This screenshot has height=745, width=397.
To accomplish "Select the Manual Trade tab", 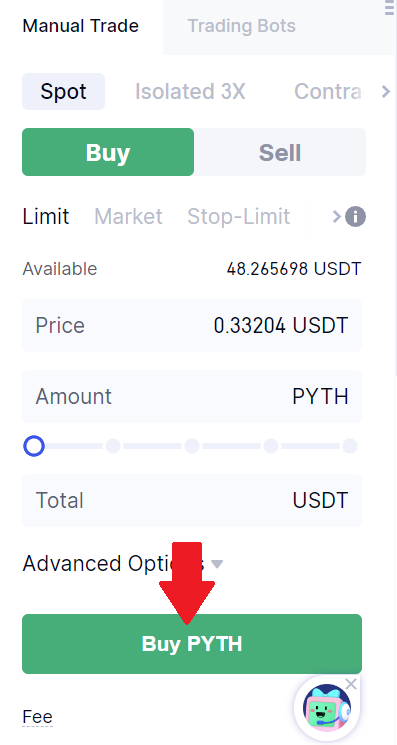I will tap(81, 26).
